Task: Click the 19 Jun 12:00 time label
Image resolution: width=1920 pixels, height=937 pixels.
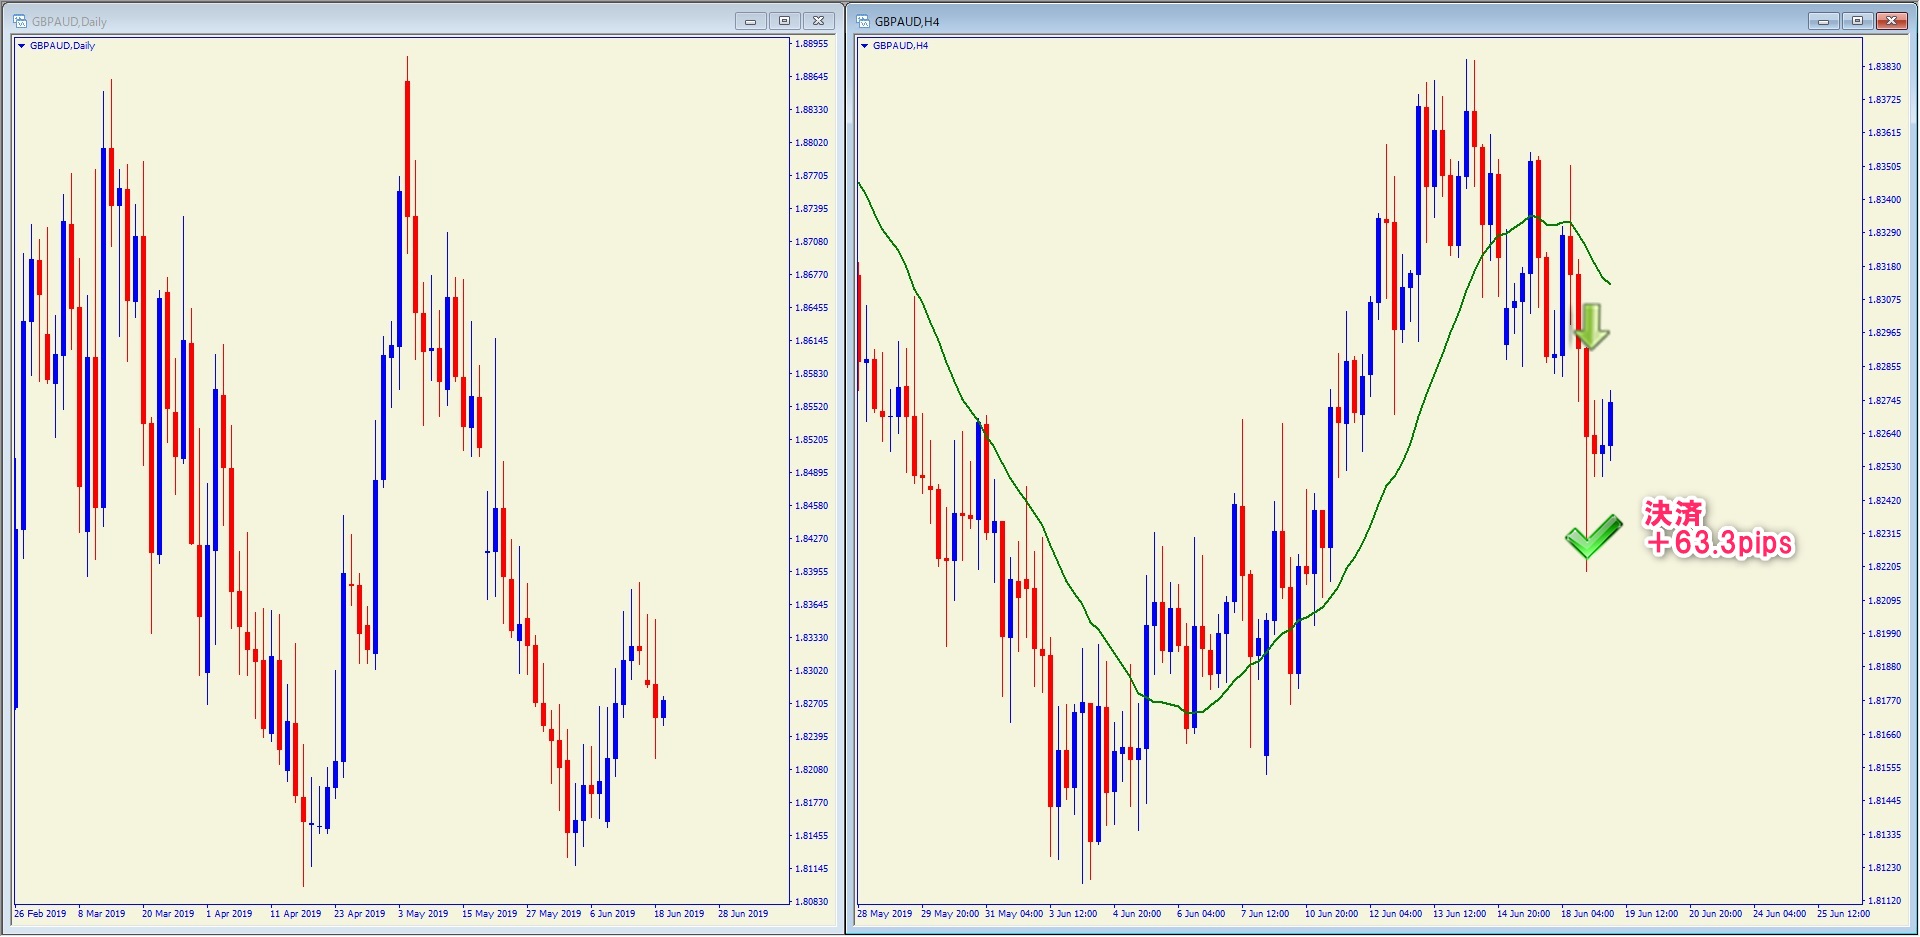Action: tap(1652, 914)
